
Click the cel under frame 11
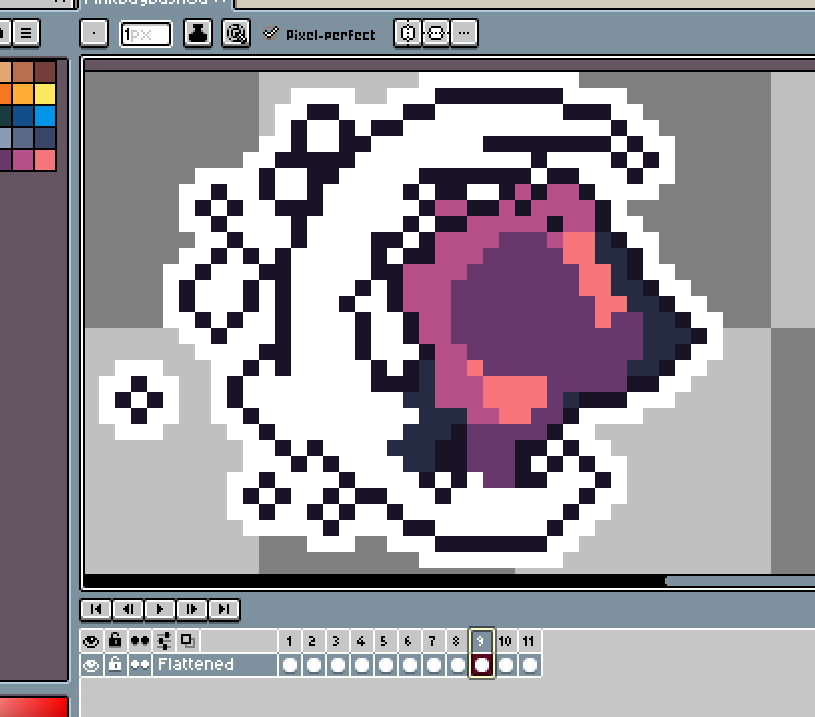coord(530,665)
